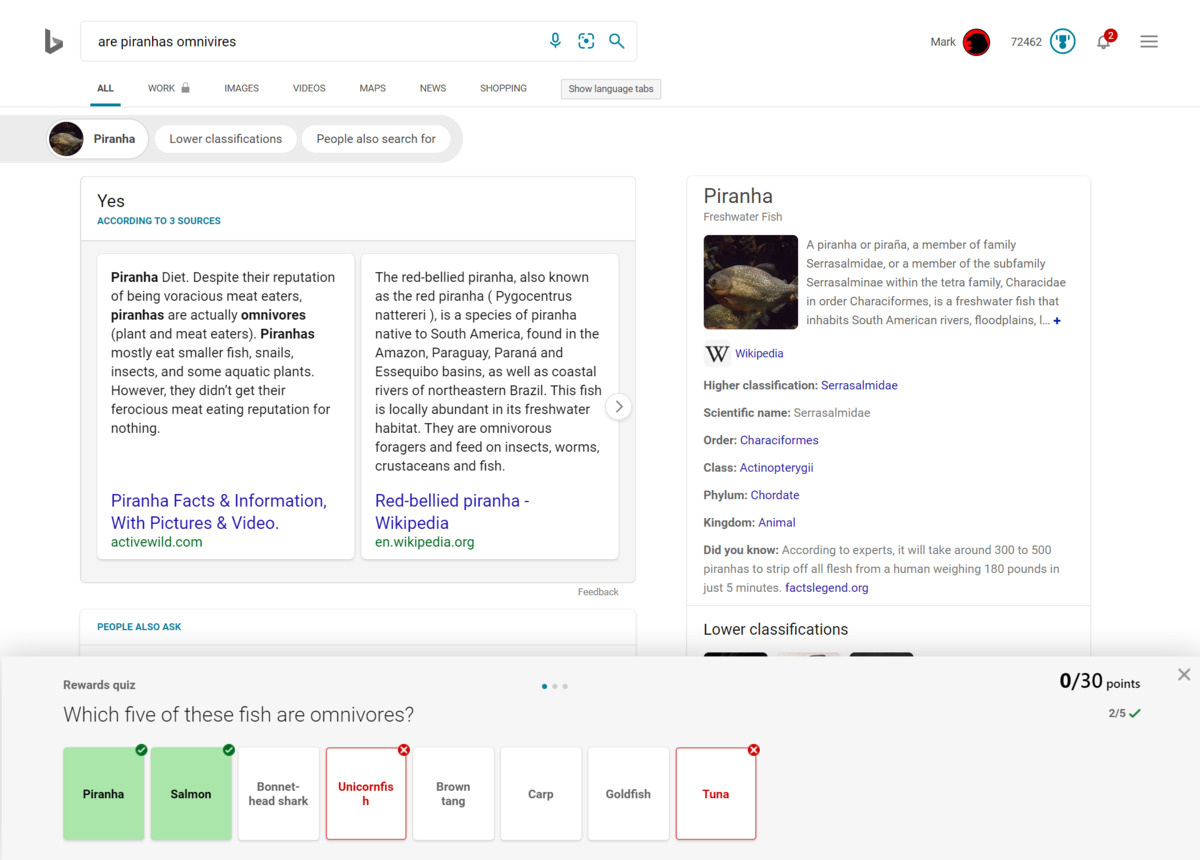Viewport: 1200px width, 860px height.
Task: Click Show language tabs button
Action: point(611,89)
